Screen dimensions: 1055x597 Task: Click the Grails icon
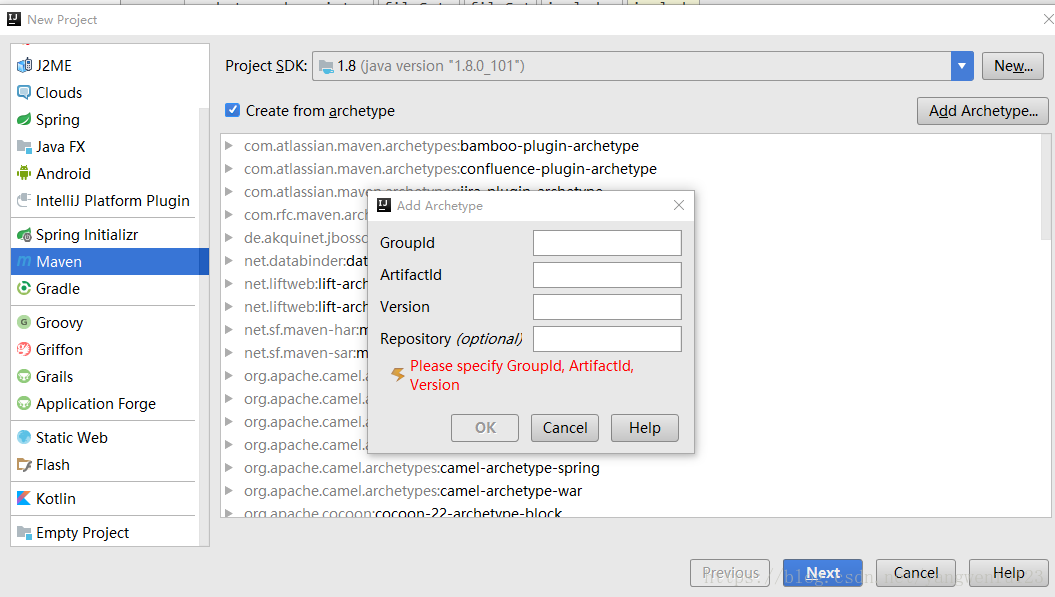[x=24, y=376]
